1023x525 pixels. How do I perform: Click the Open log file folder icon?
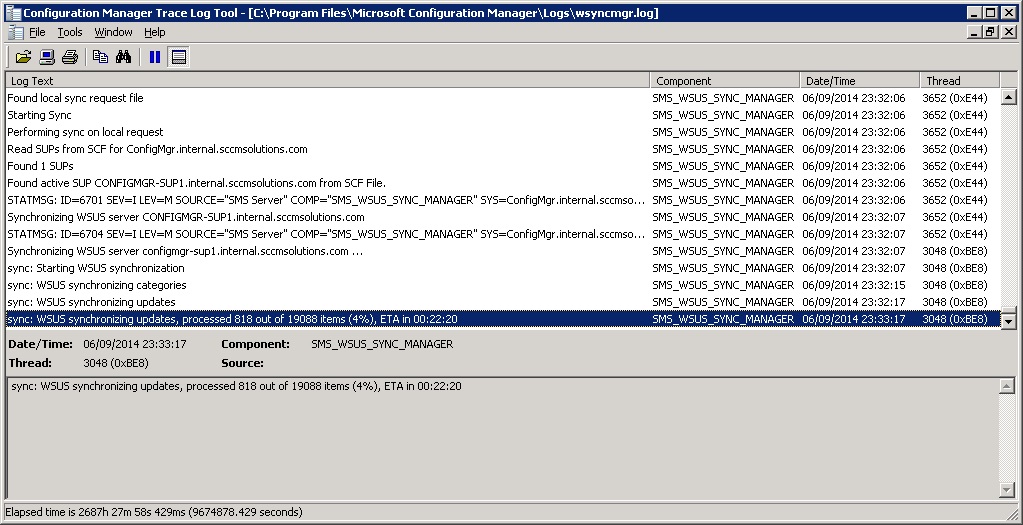click(x=23, y=57)
